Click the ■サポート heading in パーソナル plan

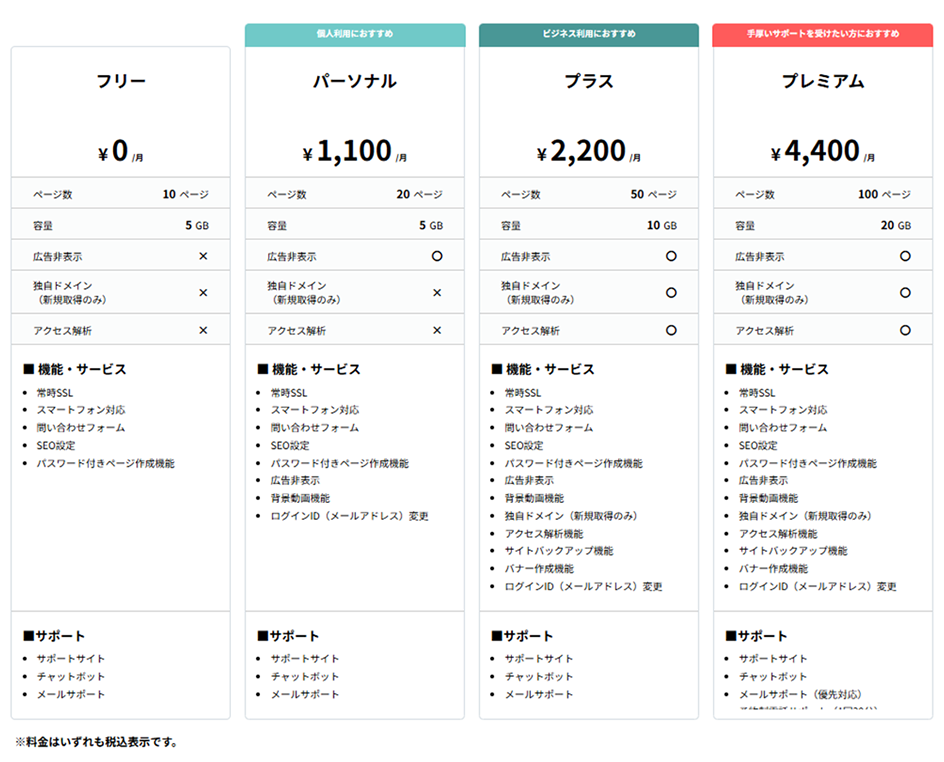tap(288, 636)
